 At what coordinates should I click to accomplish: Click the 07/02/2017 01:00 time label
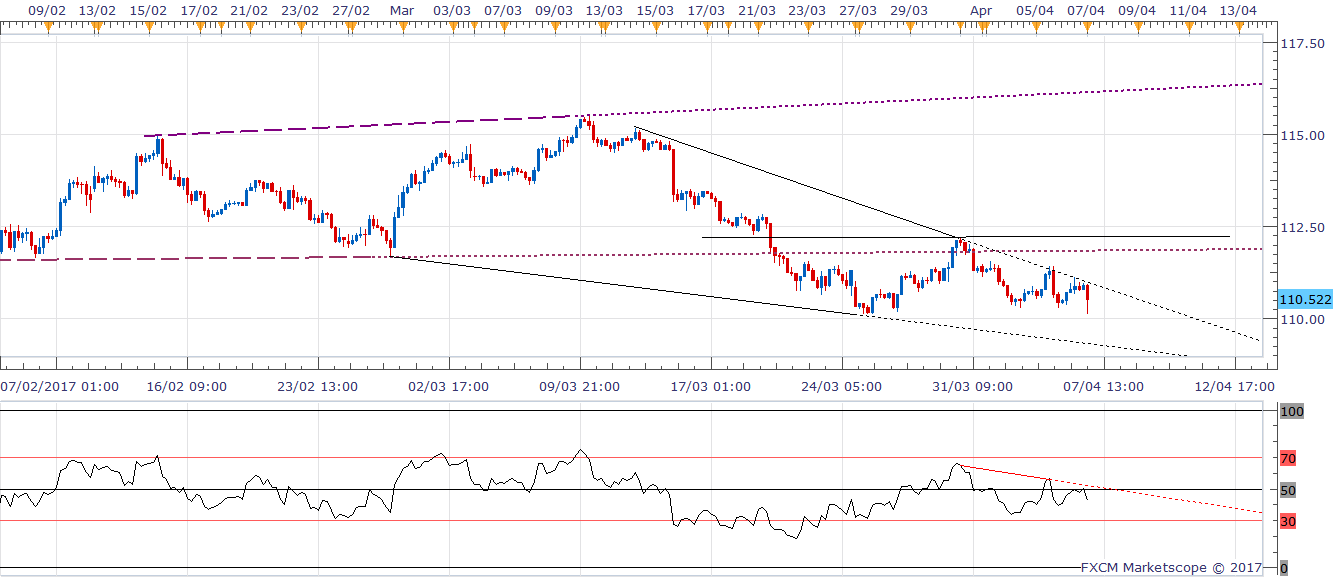60,386
